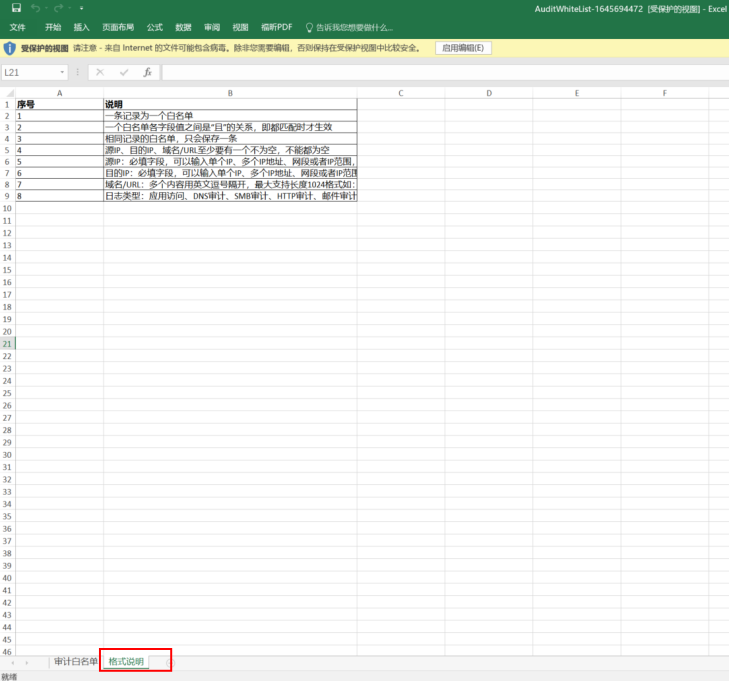
Task: Select cell A1 containing 序号
Action: pos(59,104)
